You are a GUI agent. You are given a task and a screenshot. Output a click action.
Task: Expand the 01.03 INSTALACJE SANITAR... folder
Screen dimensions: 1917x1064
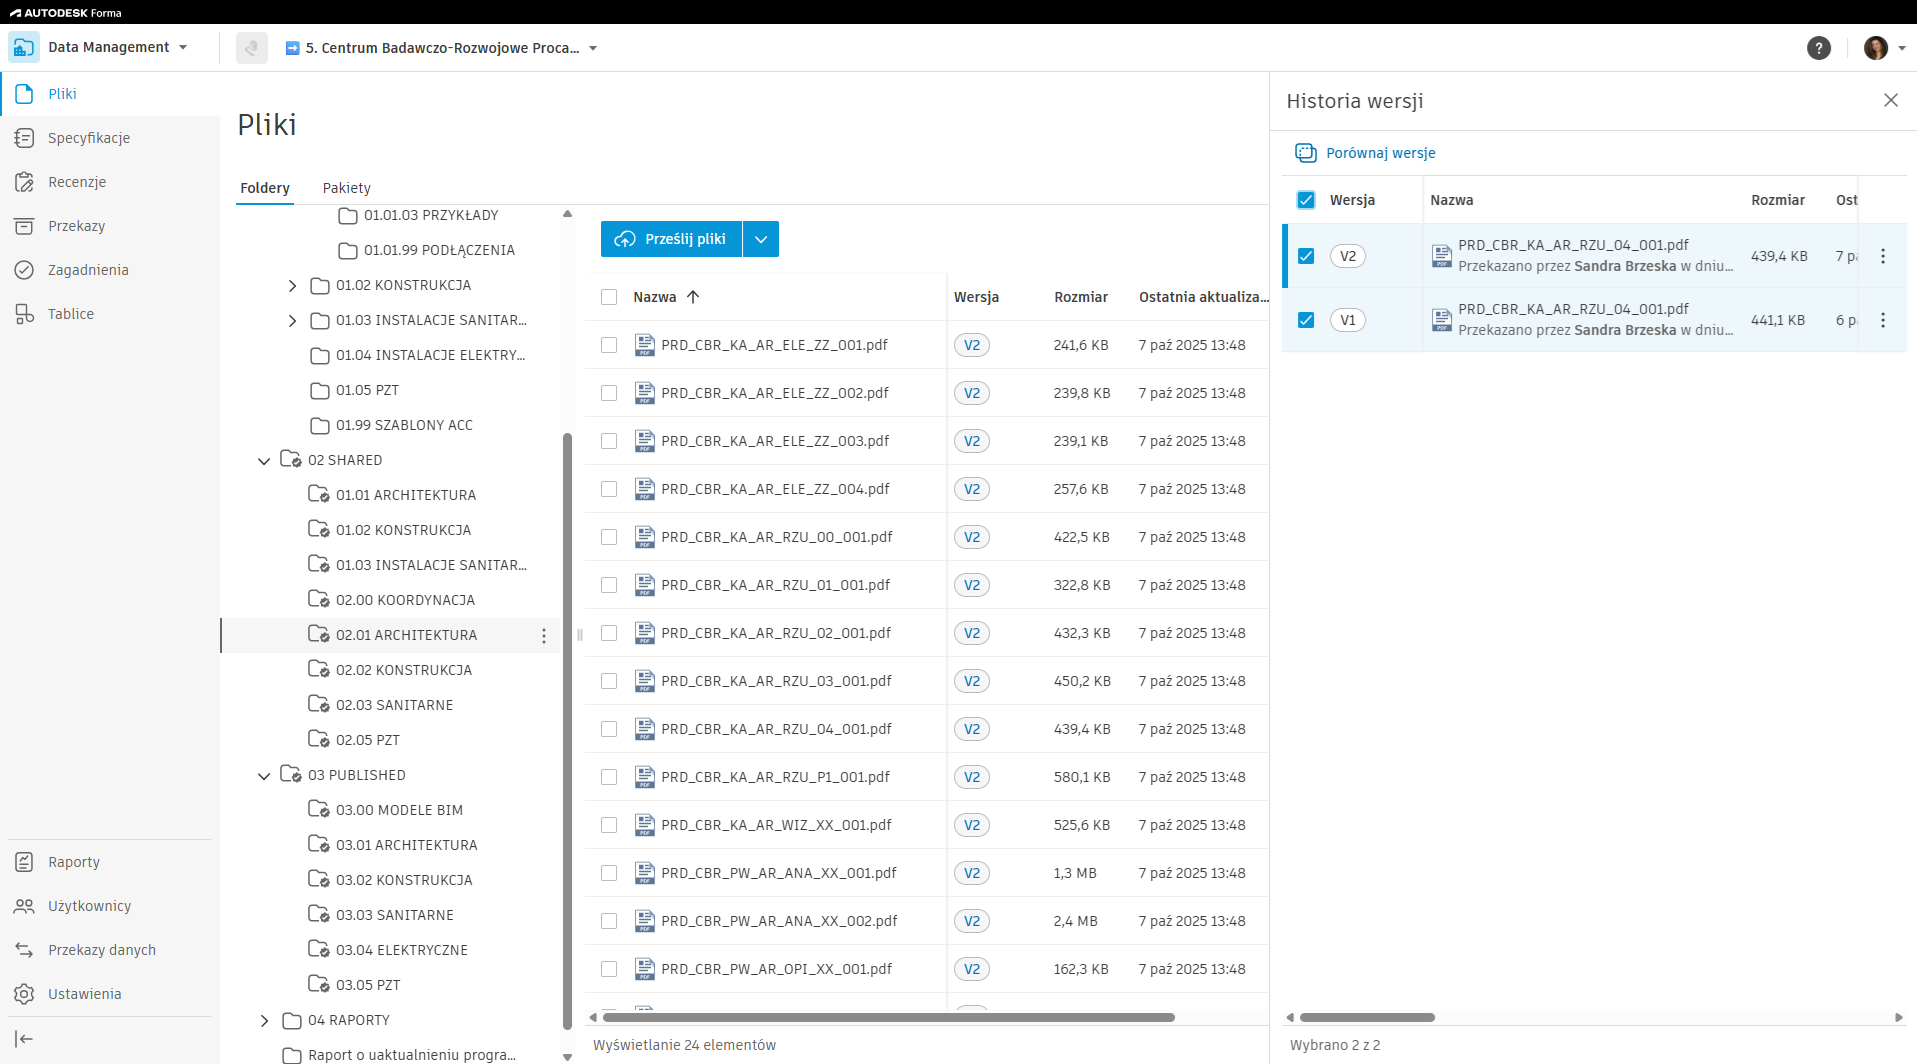(x=292, y=321)
